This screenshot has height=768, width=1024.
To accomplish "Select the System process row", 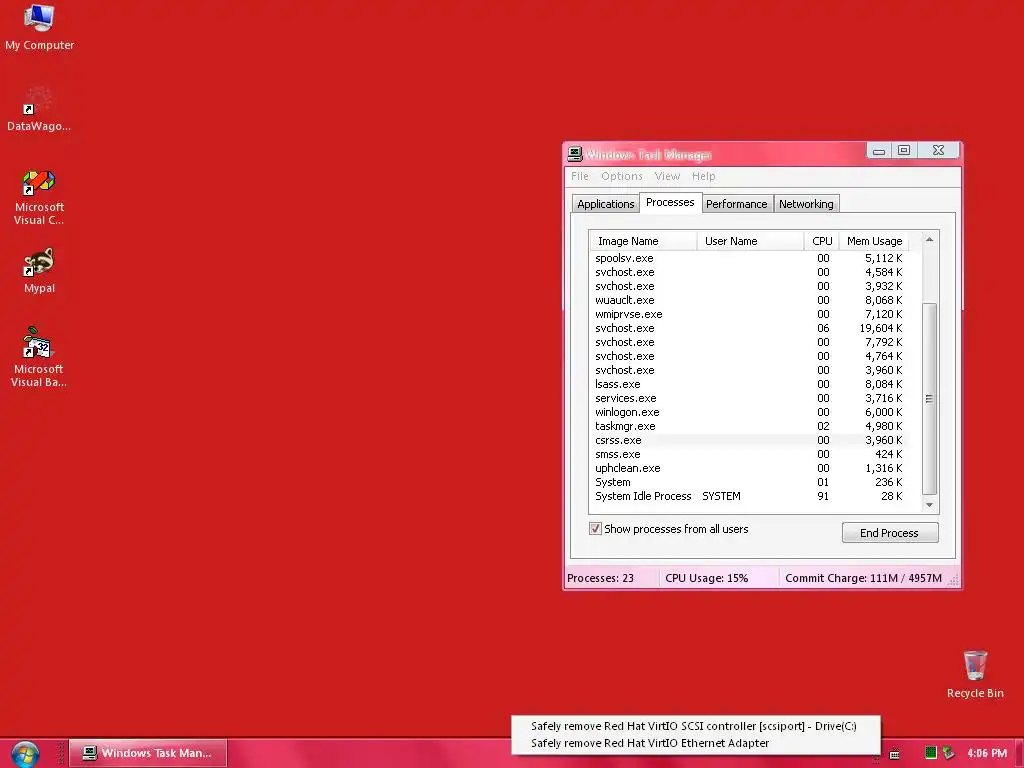I will click(749, 483).
